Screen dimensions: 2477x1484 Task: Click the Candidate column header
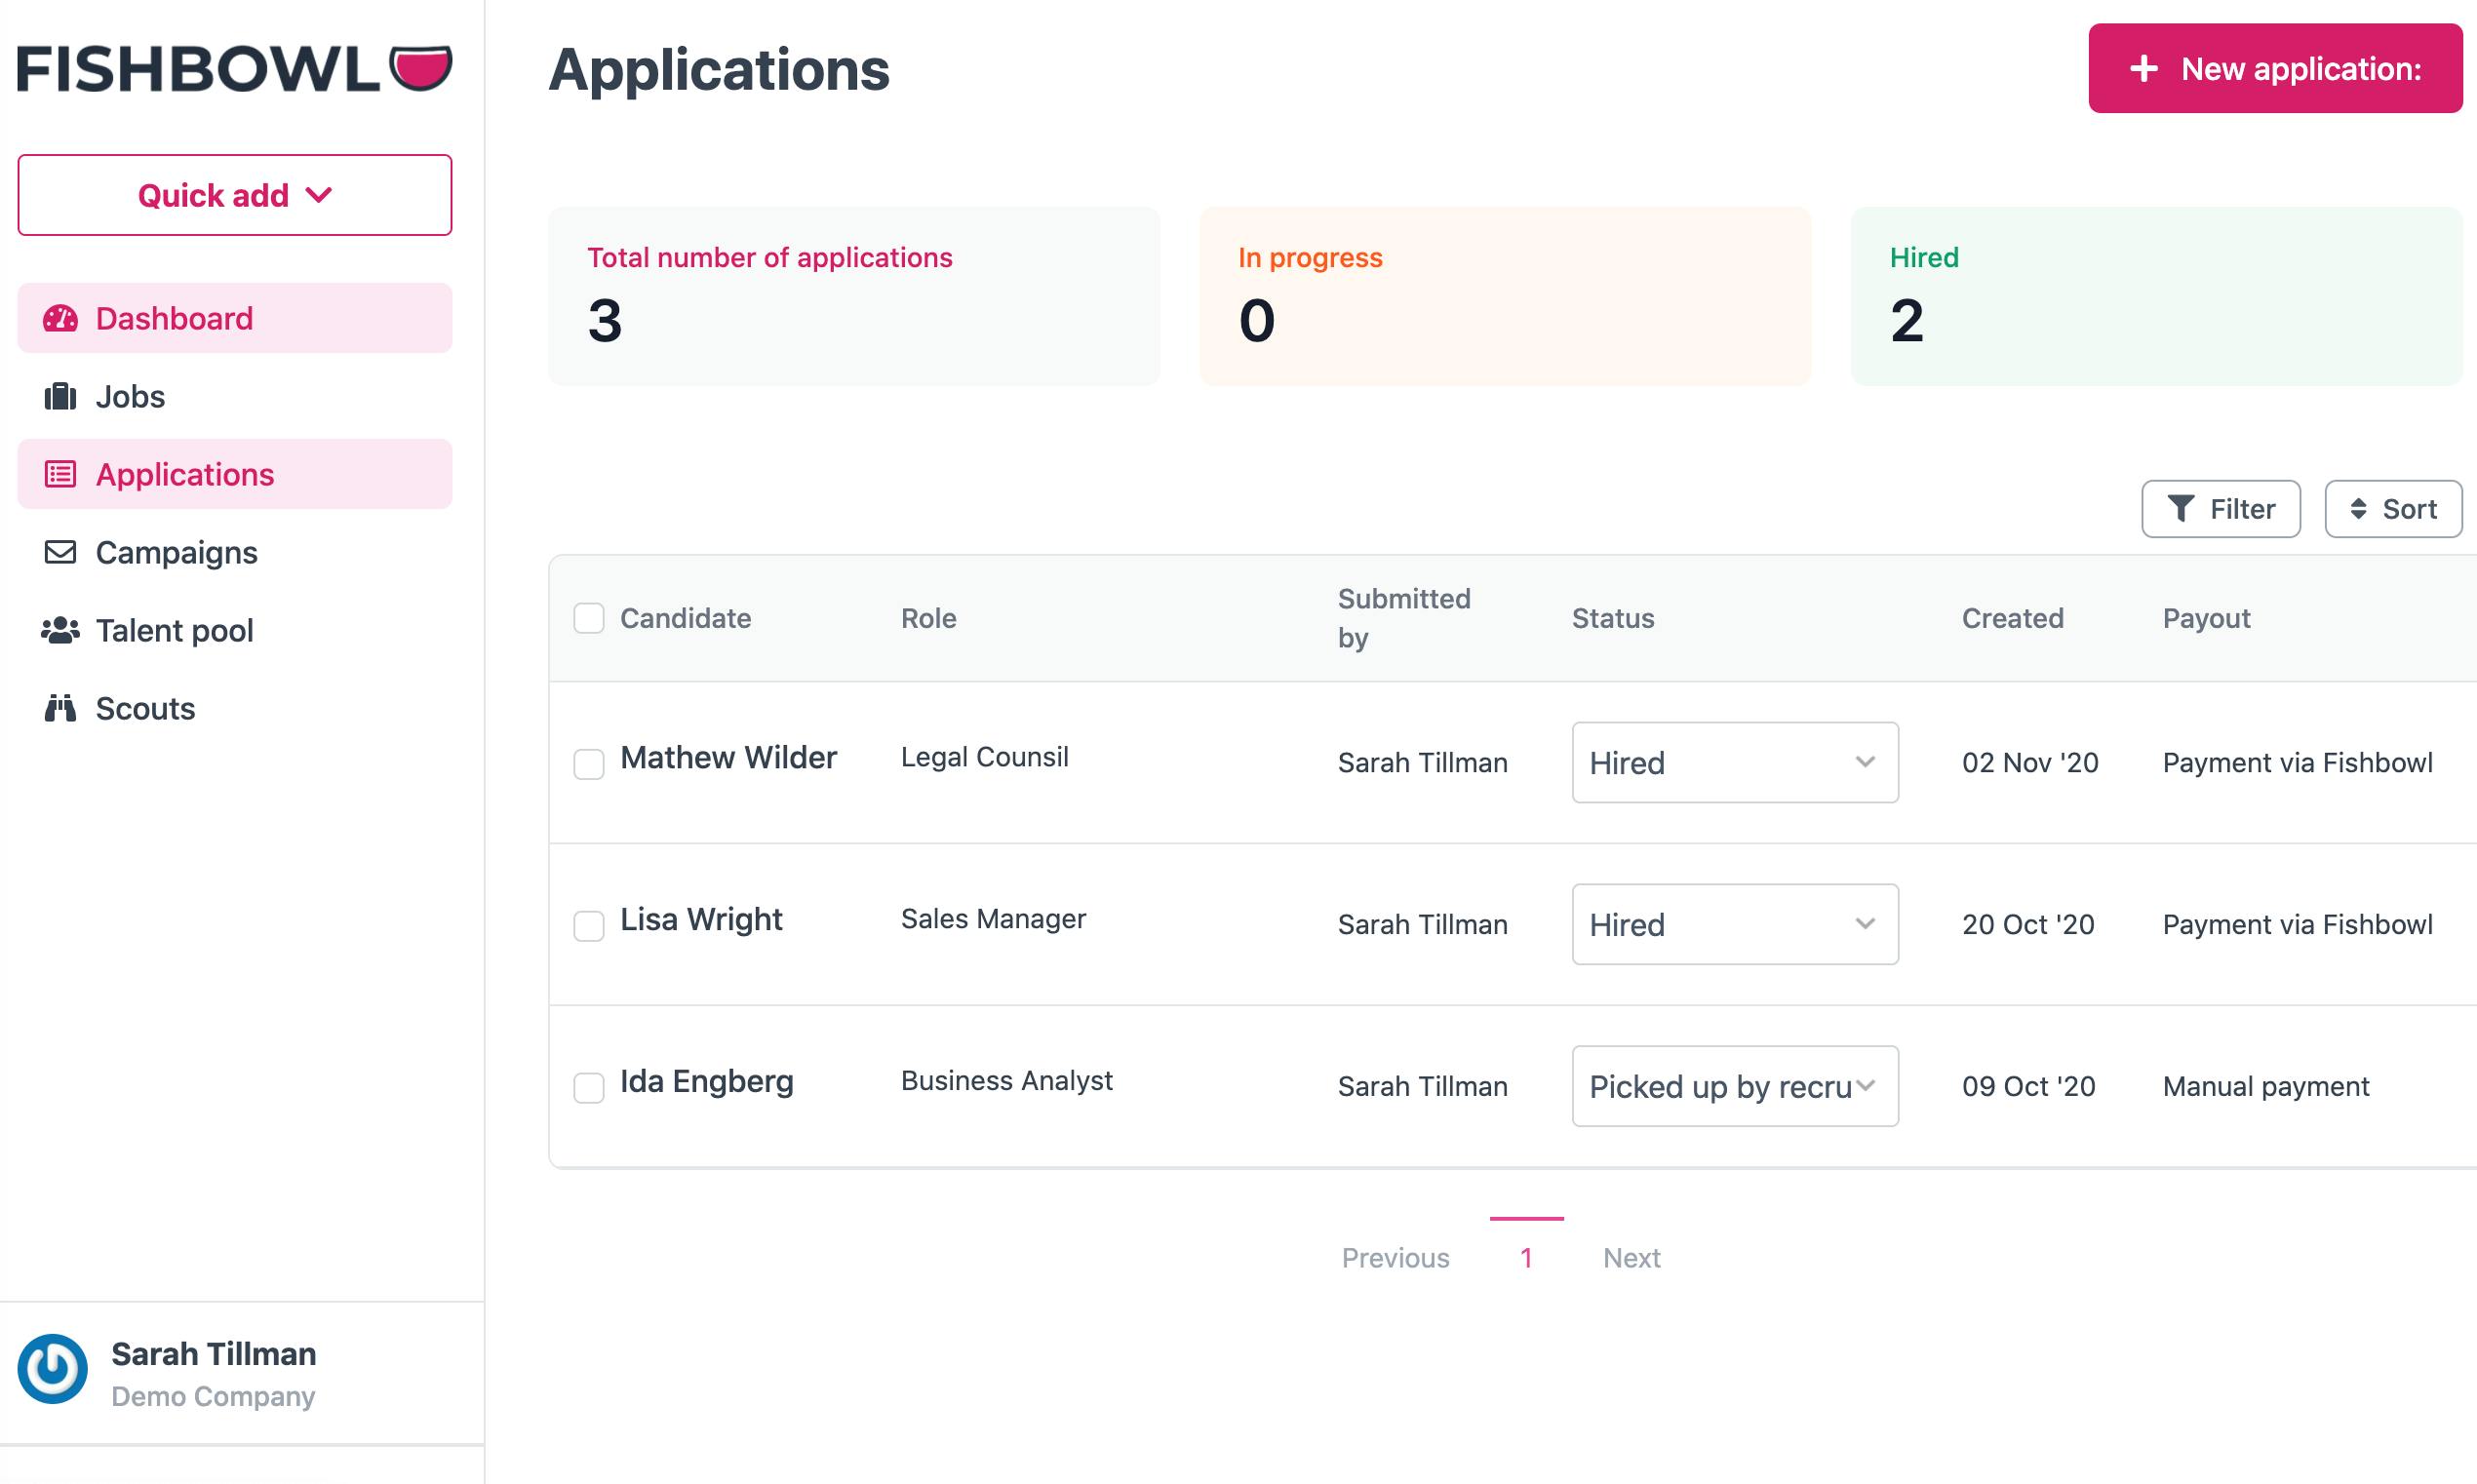[685, 618]
